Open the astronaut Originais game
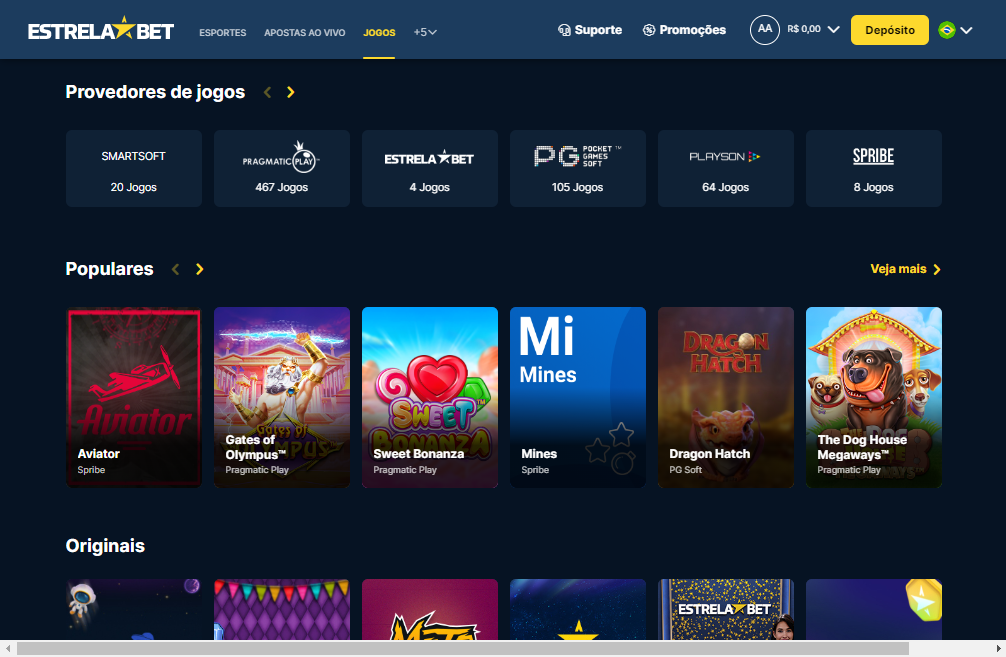 pos(133,610)
